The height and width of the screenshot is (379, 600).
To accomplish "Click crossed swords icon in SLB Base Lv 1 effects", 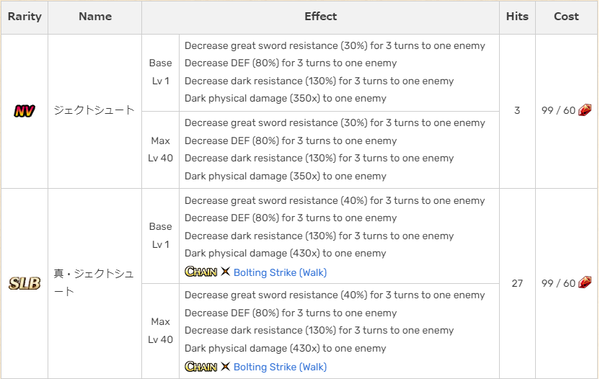I will 225,272.
